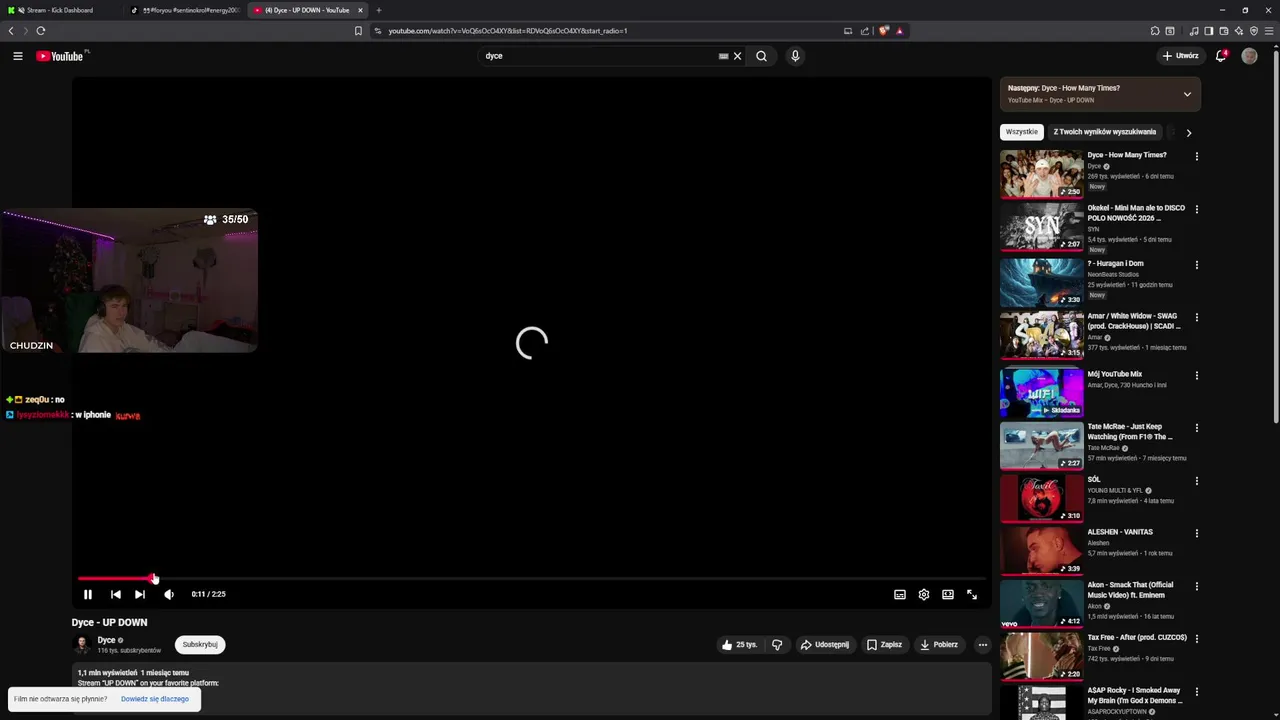Clear the search box with X

tap(738, 56)
